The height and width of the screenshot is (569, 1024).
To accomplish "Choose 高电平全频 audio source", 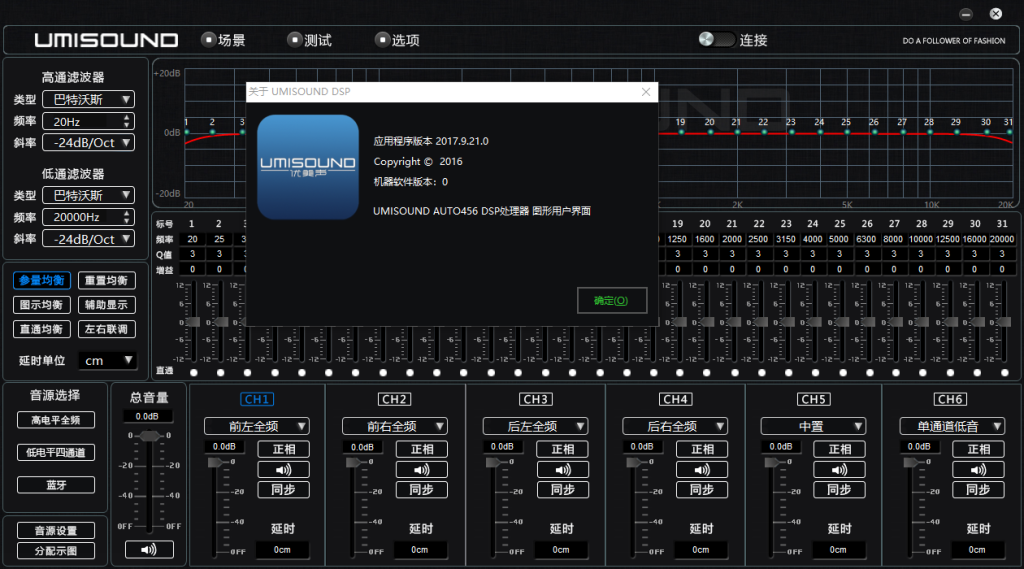I will point(56,420).
